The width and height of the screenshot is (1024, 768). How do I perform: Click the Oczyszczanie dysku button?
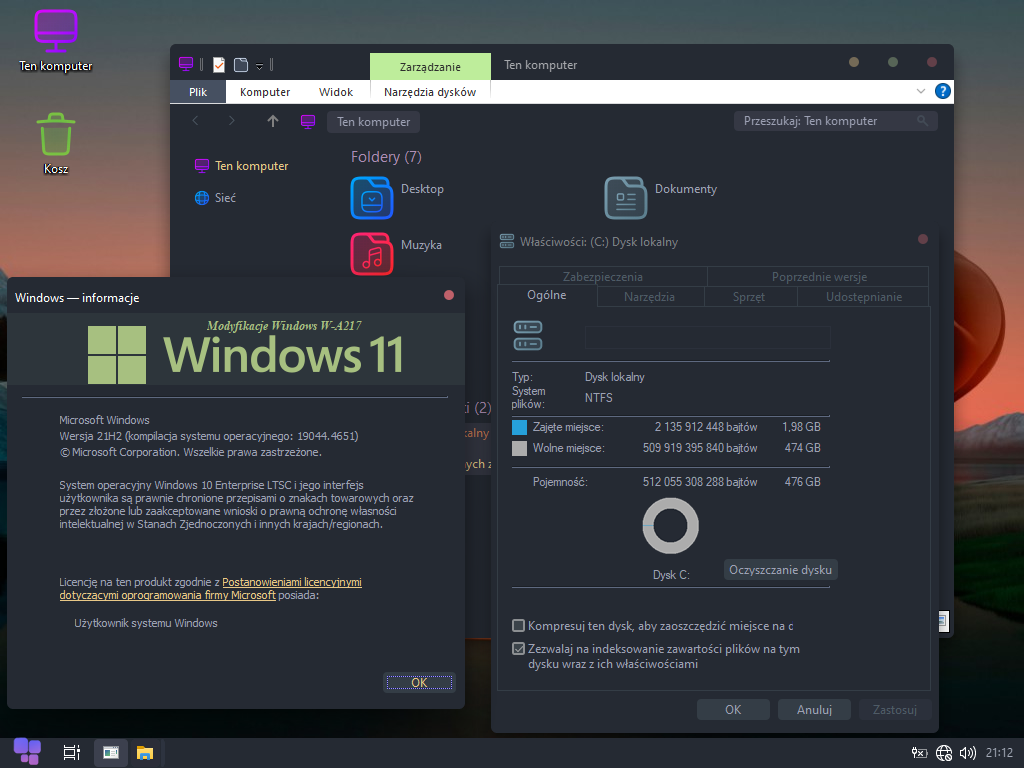[x=780, y=569]
